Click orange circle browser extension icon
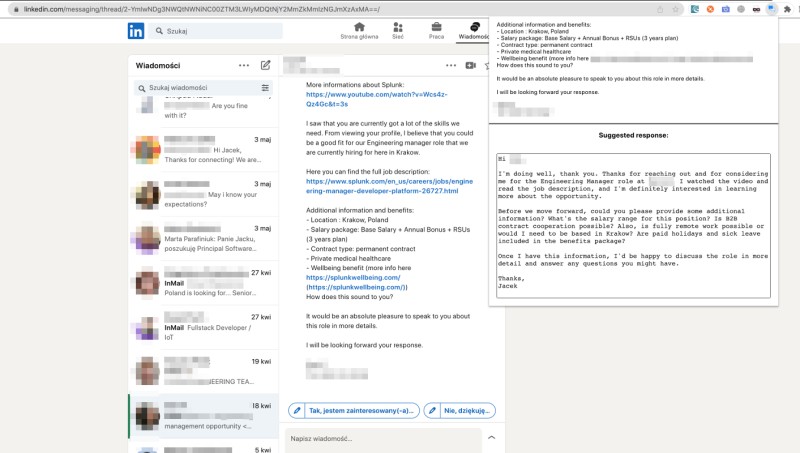 click(710, 9)
